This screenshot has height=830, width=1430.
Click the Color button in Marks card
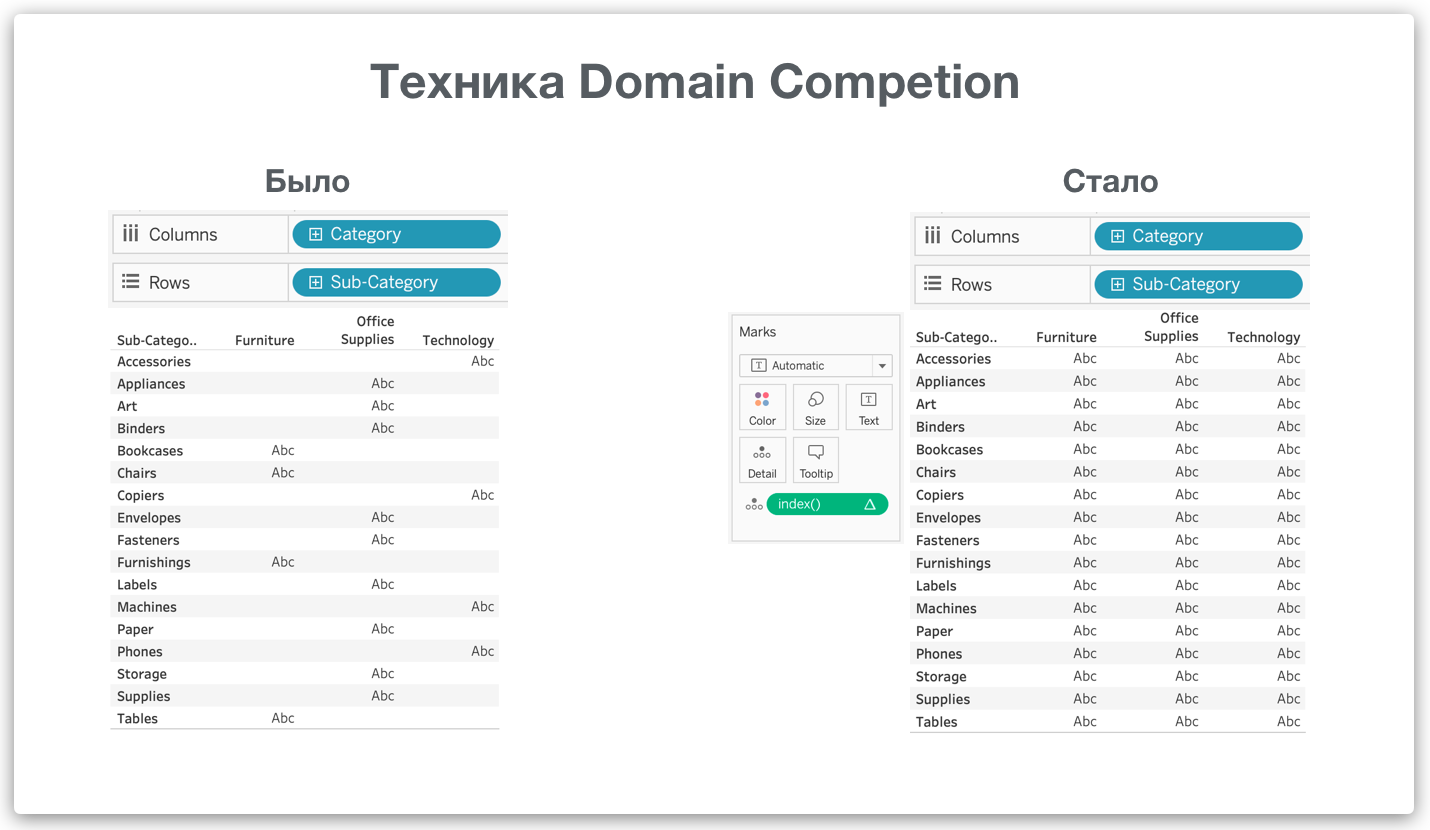coord(762,408)
